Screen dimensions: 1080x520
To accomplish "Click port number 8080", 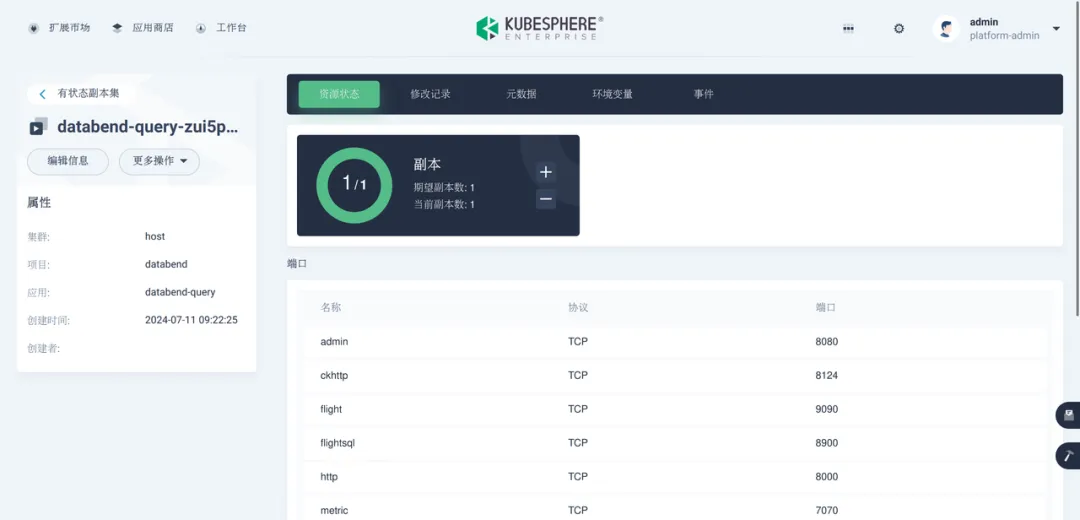I will [x=827, y=342].
